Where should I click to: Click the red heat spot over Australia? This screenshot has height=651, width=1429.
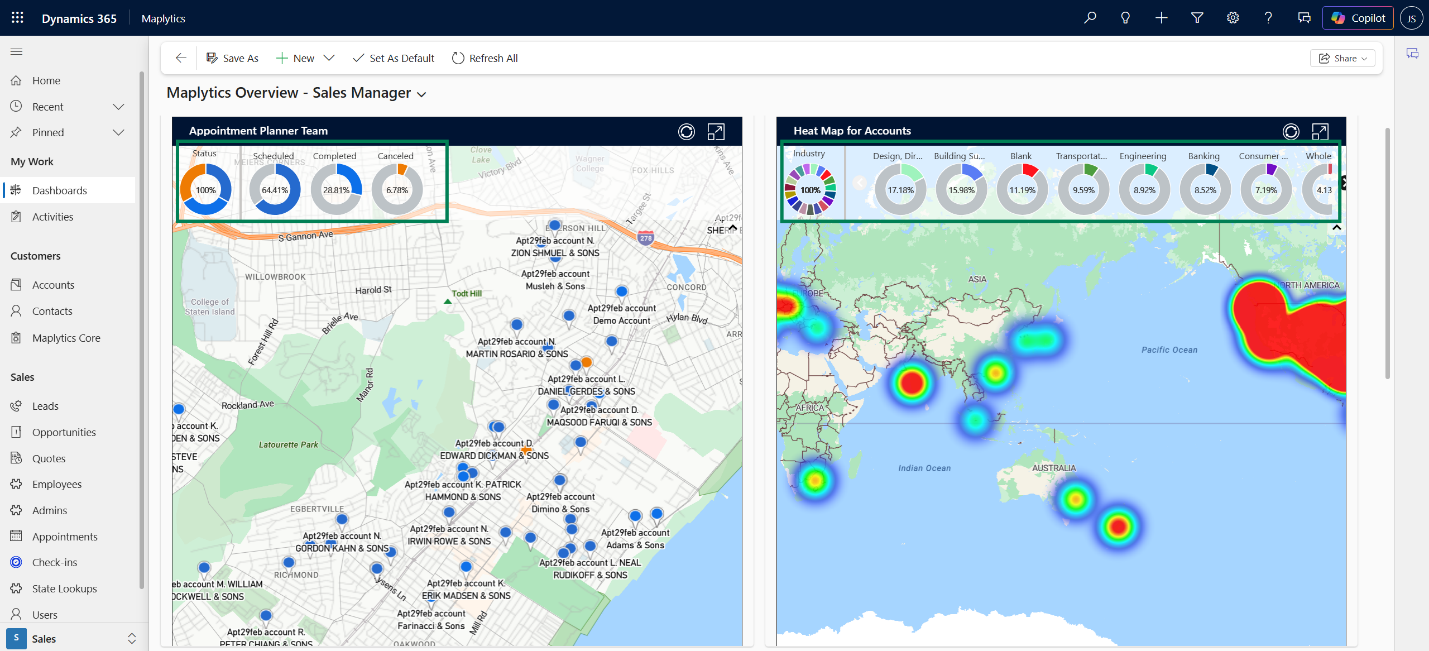[1117, 525]
